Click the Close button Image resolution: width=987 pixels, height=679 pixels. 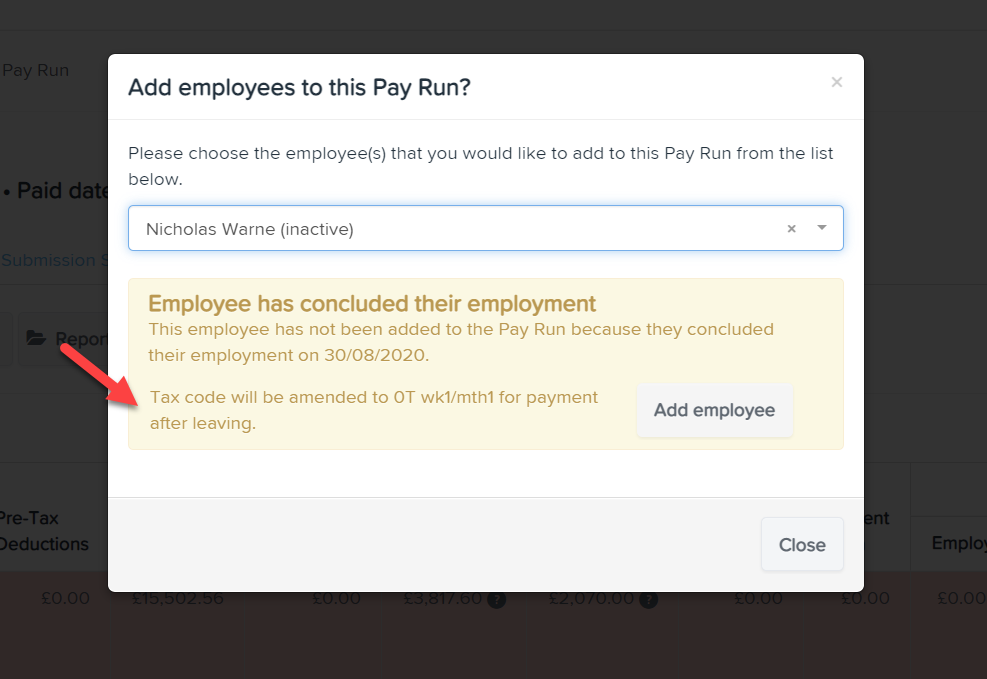[801, 544]
